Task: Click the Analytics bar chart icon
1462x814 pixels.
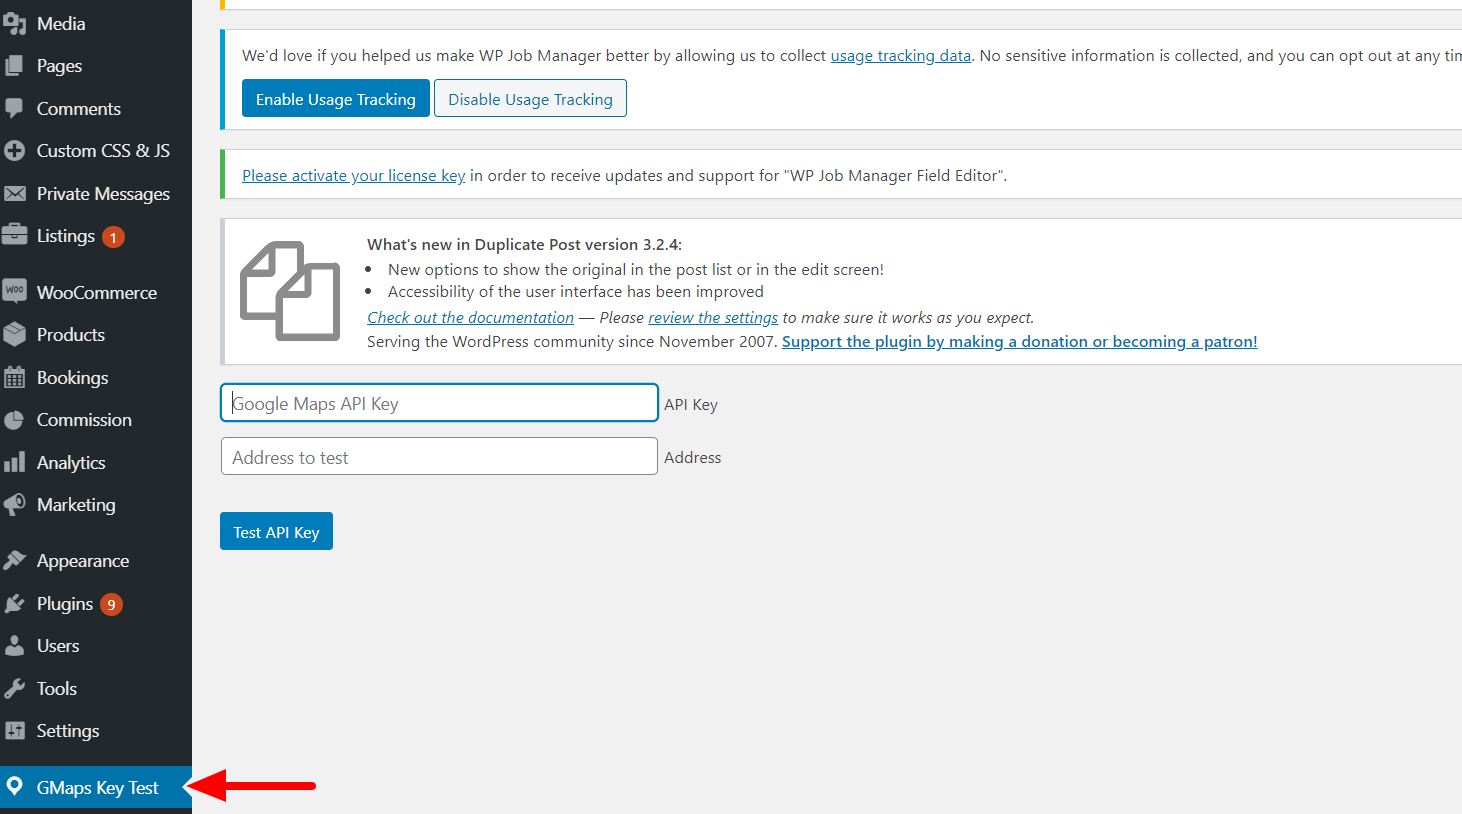Action: click(14, 462)
